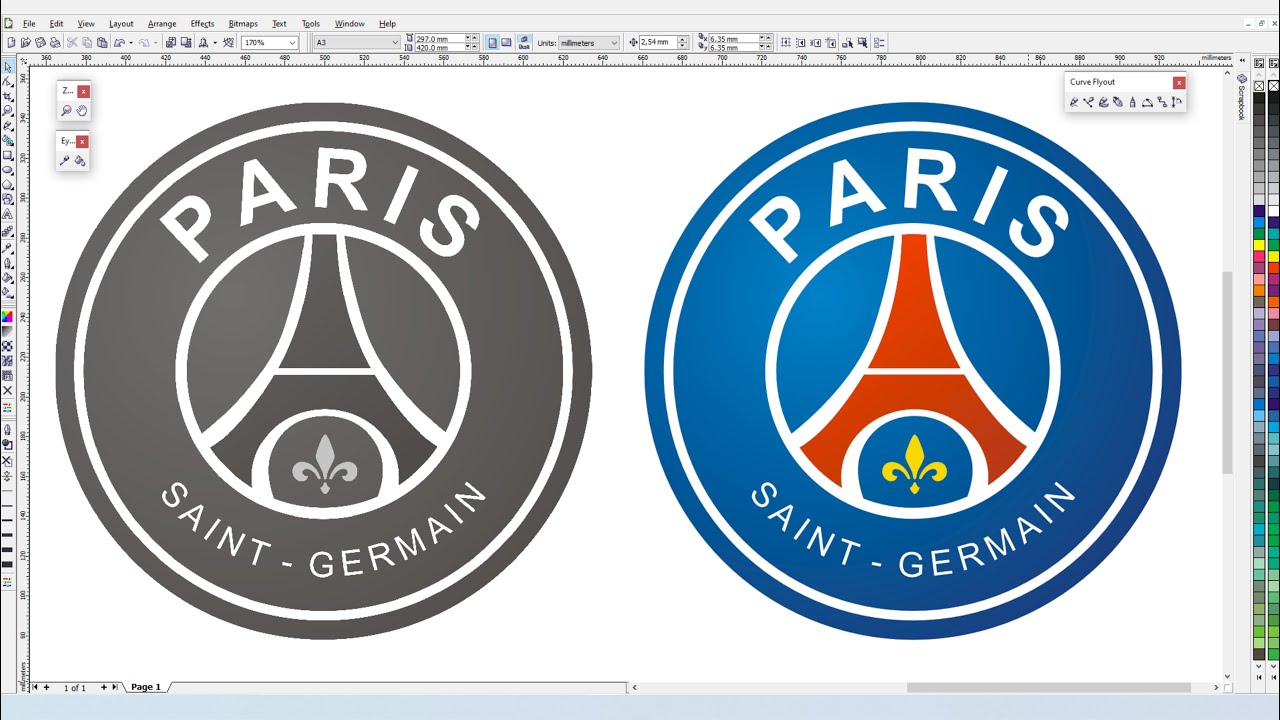1280x720 pixels.
Task: Click the Print icon in toolbar
Action: [x=55, y=43]
